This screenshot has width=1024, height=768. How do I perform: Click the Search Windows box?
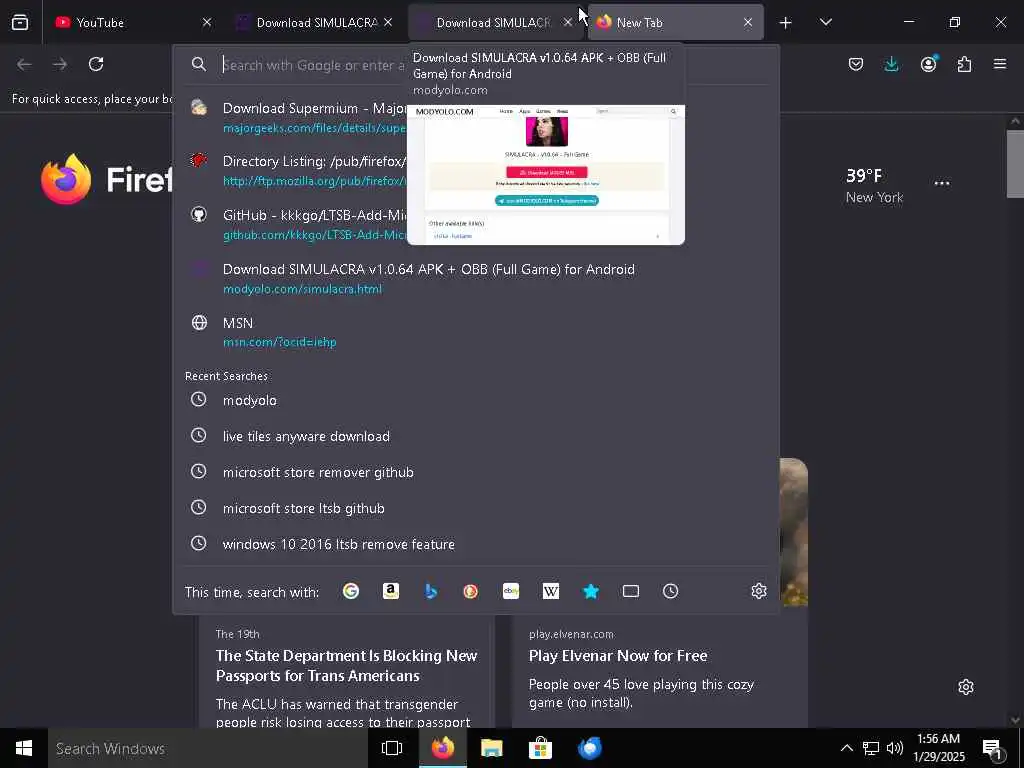click(209, 748)
